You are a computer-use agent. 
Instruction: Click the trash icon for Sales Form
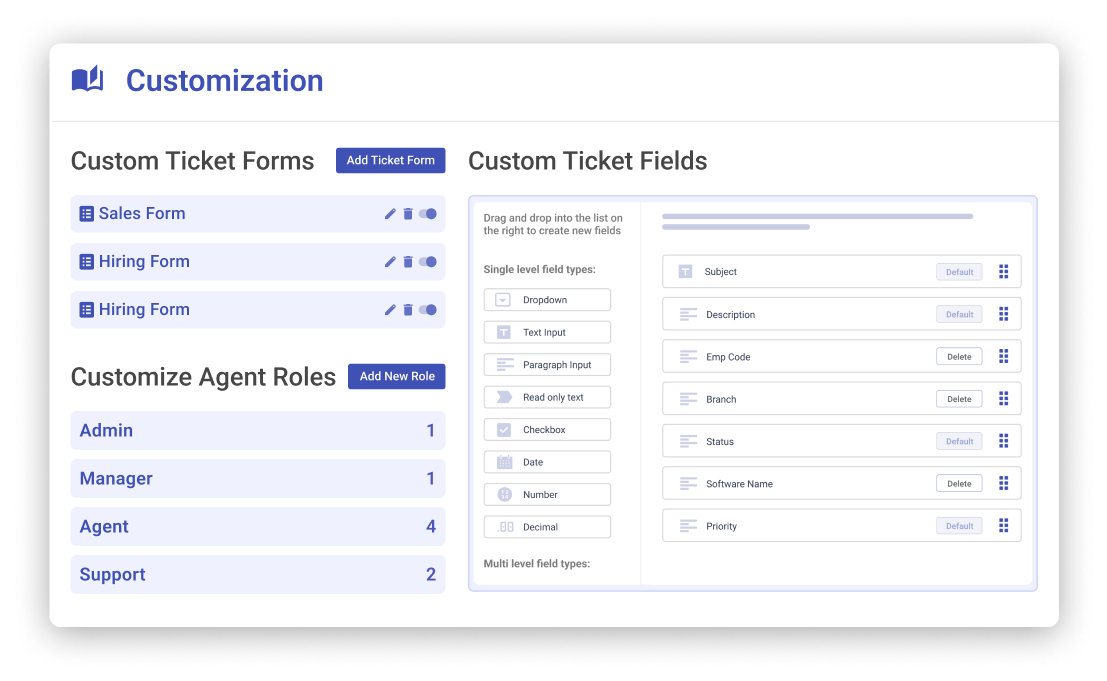point(408,214)
